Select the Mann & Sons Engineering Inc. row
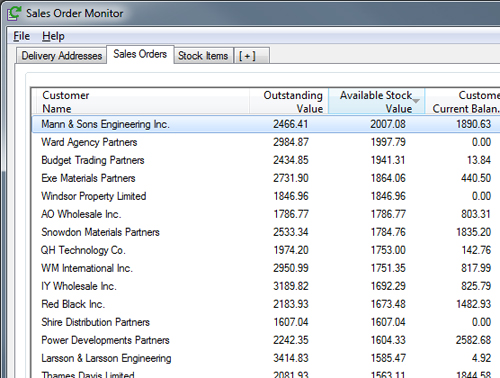This screenshot has height=378, width=500. pyautogui.click(x=266, y=124)
